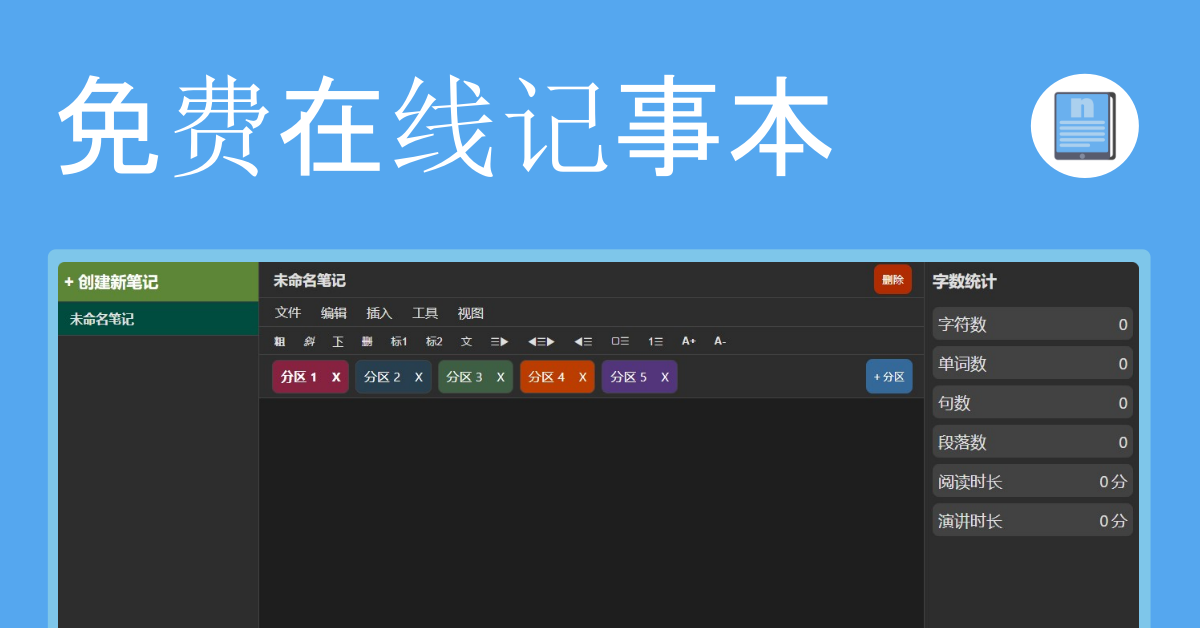Open the 视图 menu
1200x628 pixels.
471,313
